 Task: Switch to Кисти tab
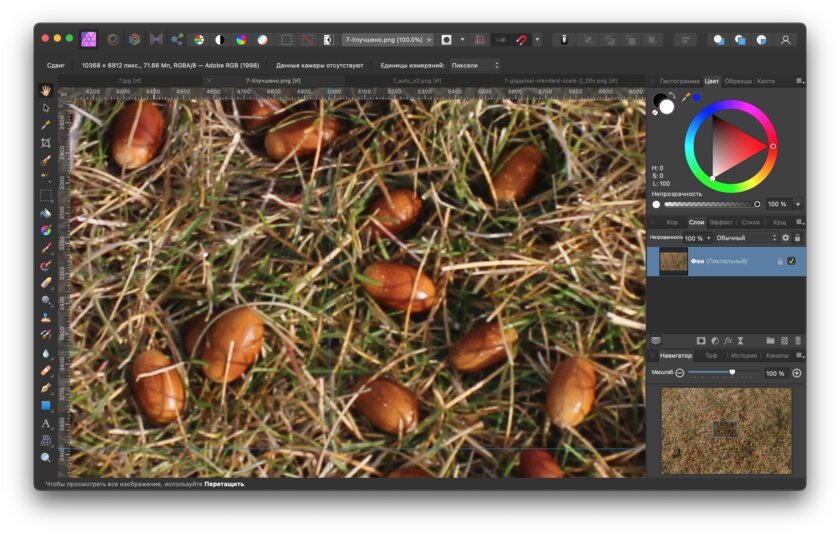click(766, 81)
